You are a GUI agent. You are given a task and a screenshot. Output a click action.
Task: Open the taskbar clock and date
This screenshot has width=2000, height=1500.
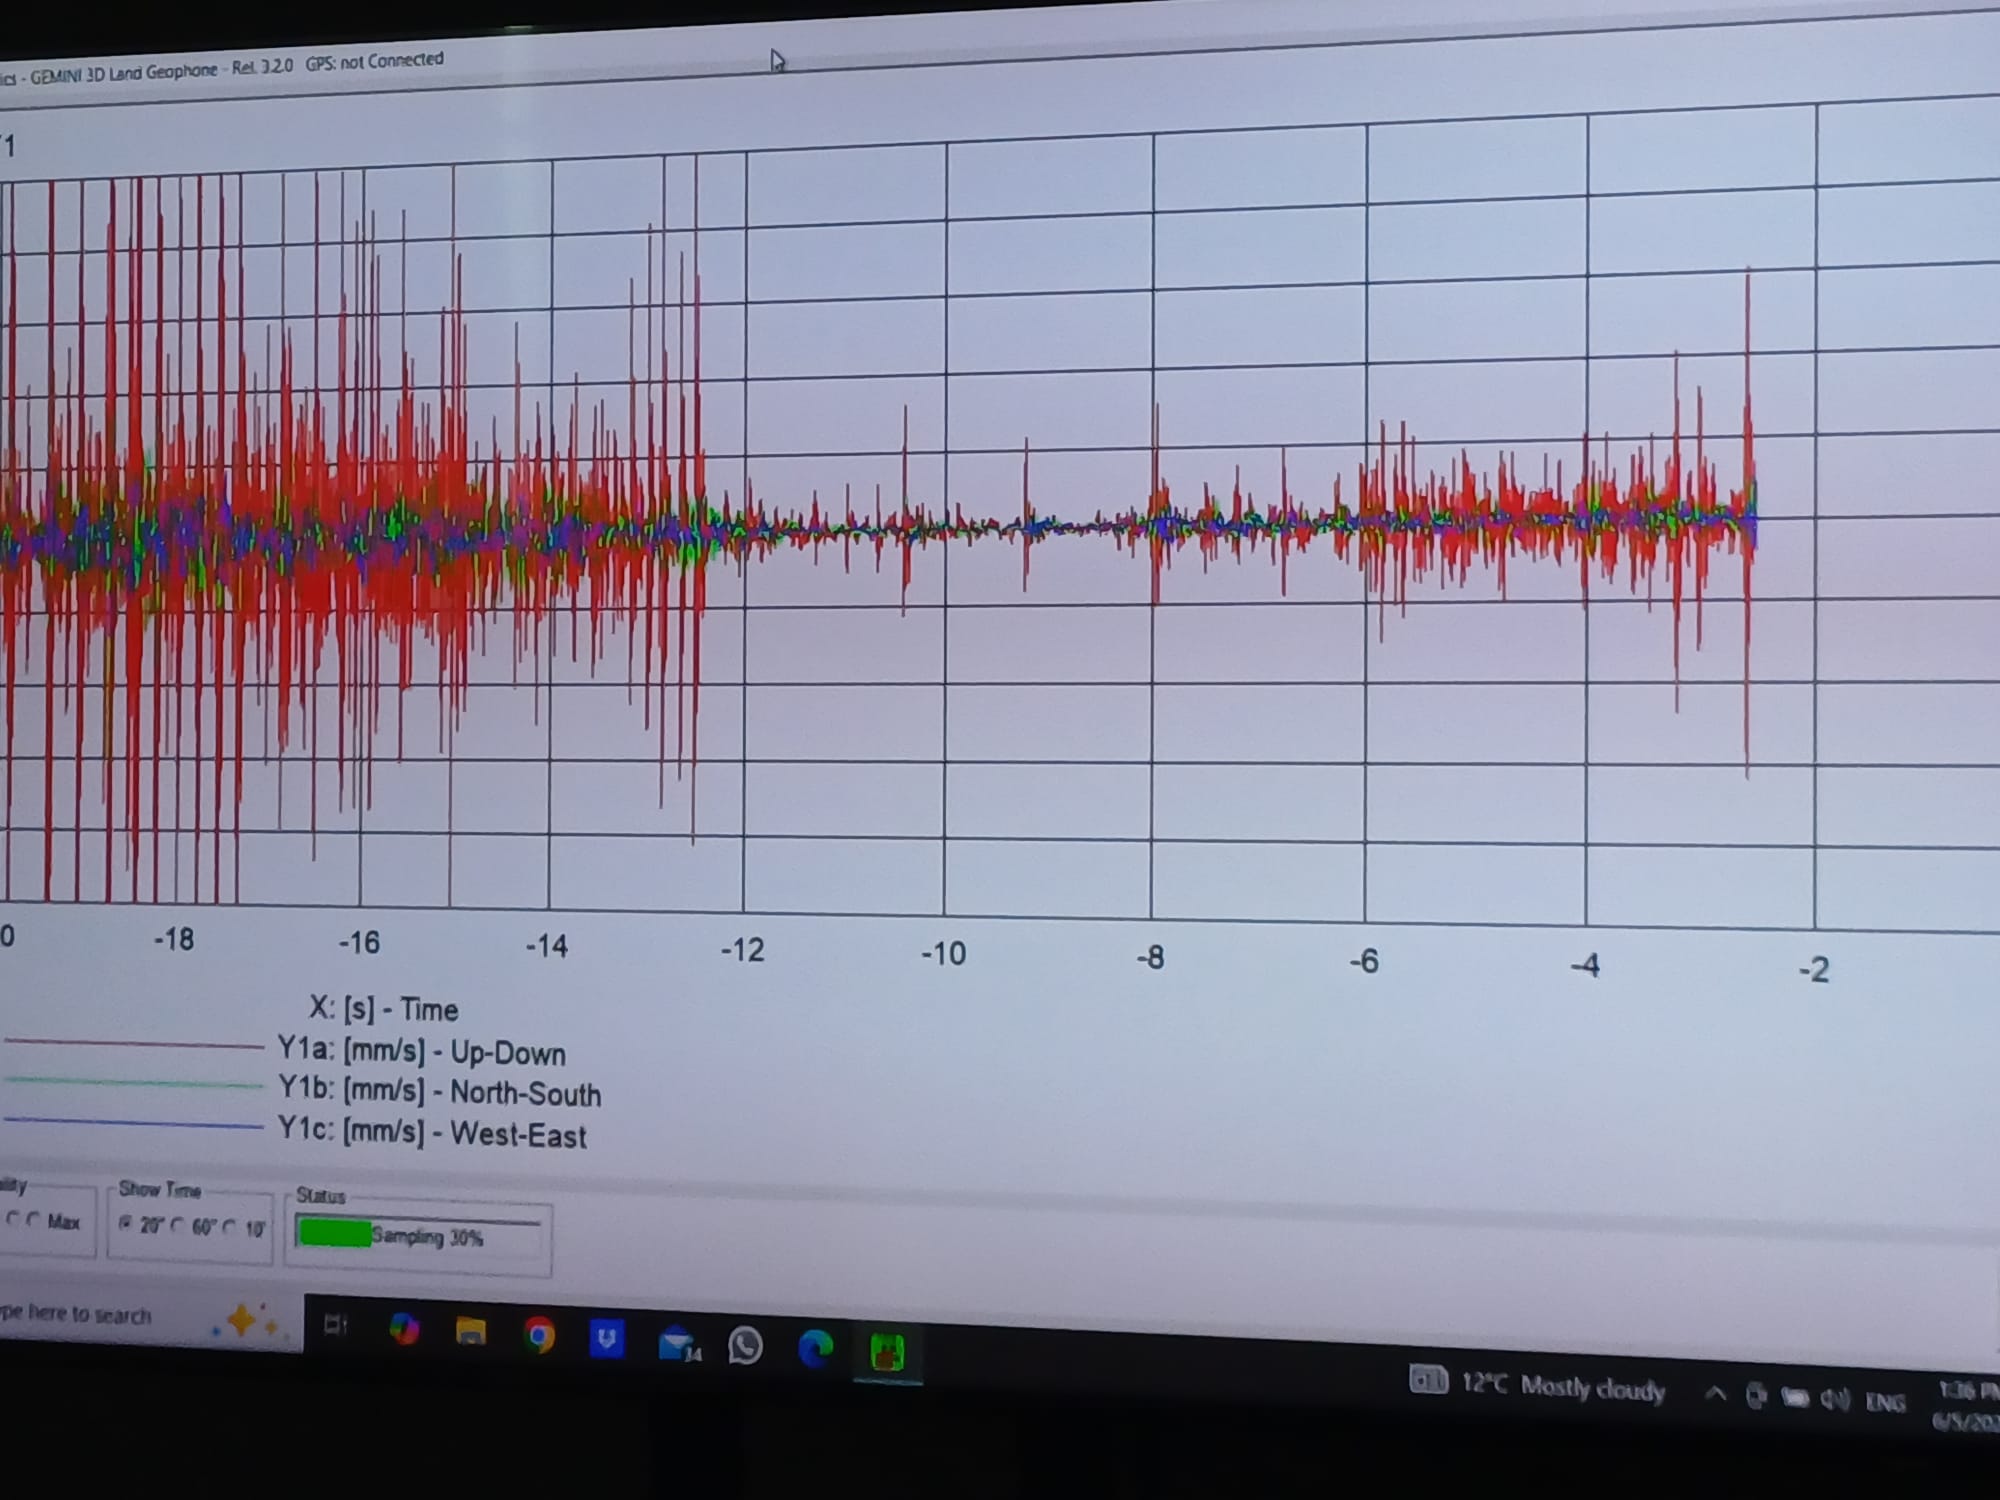[x=1968, y=1405]
